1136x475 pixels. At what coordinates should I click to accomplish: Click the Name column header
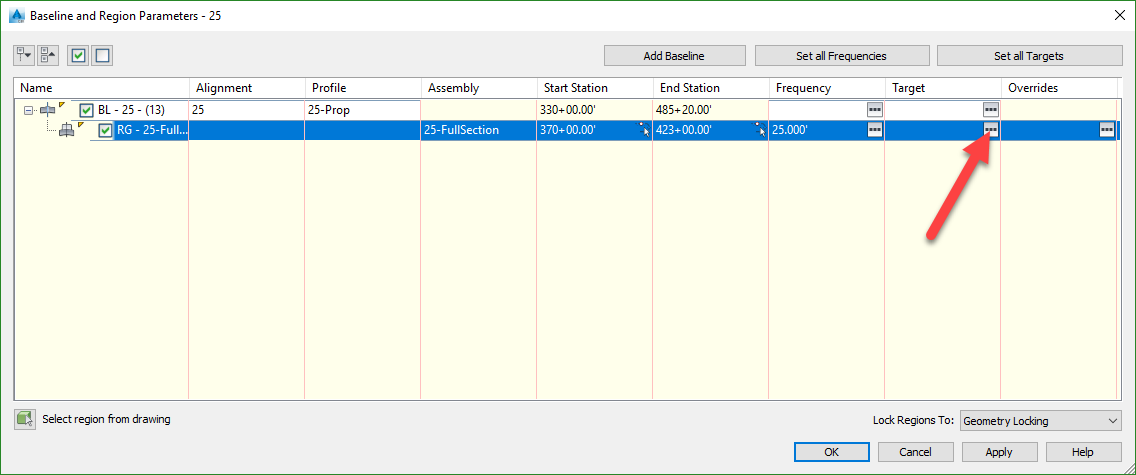coord(101,88)
